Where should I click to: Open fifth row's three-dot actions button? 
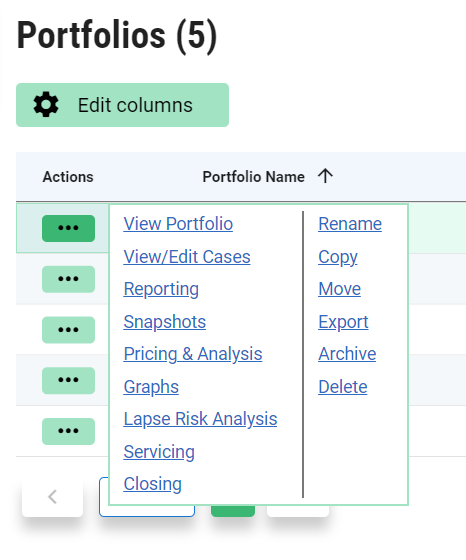69,431
